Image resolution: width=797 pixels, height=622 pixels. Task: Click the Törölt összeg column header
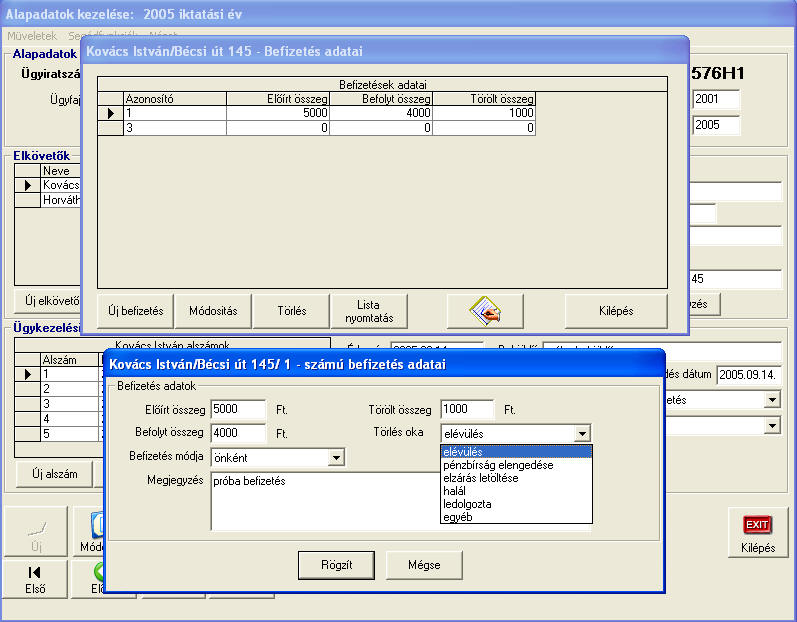484,99
